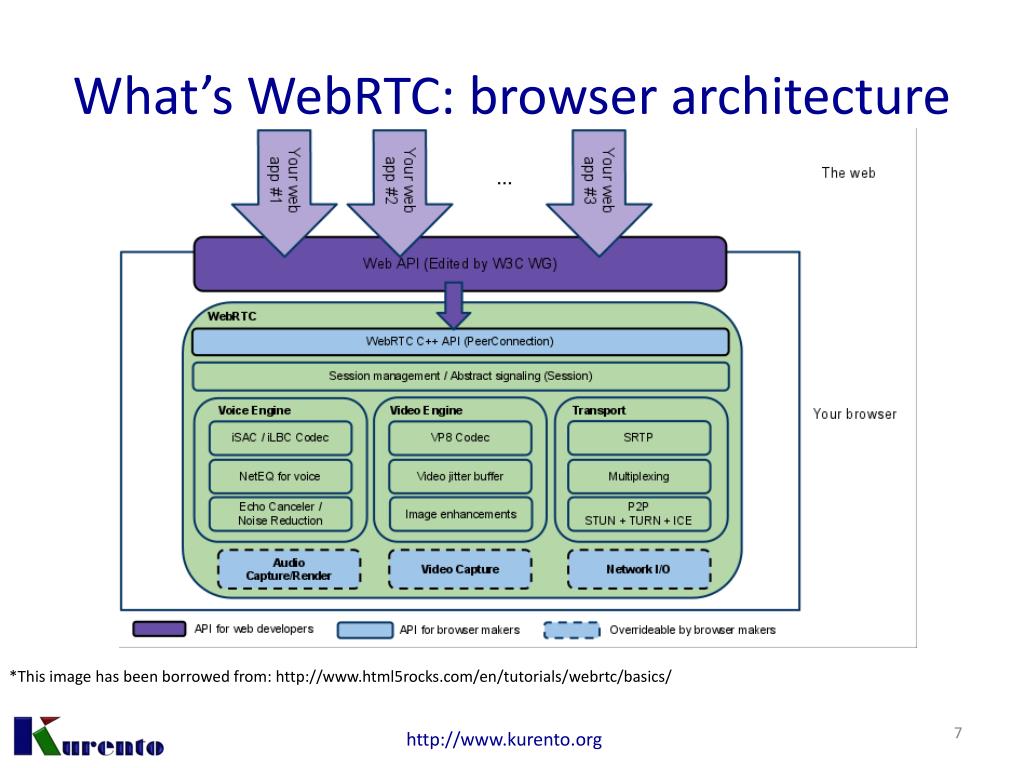Click the dashed legend swatch for overrideable
1024x768 pixels.
(x=571, y=630)
